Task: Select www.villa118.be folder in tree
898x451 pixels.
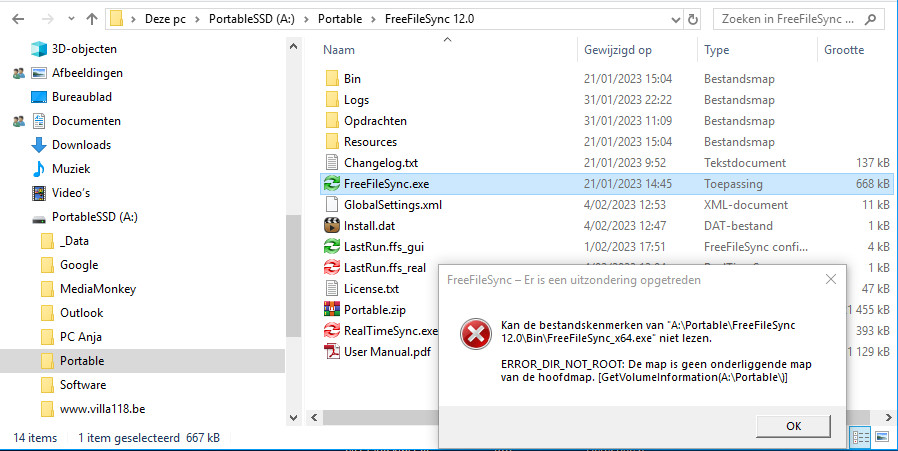Action: [103, 409]
